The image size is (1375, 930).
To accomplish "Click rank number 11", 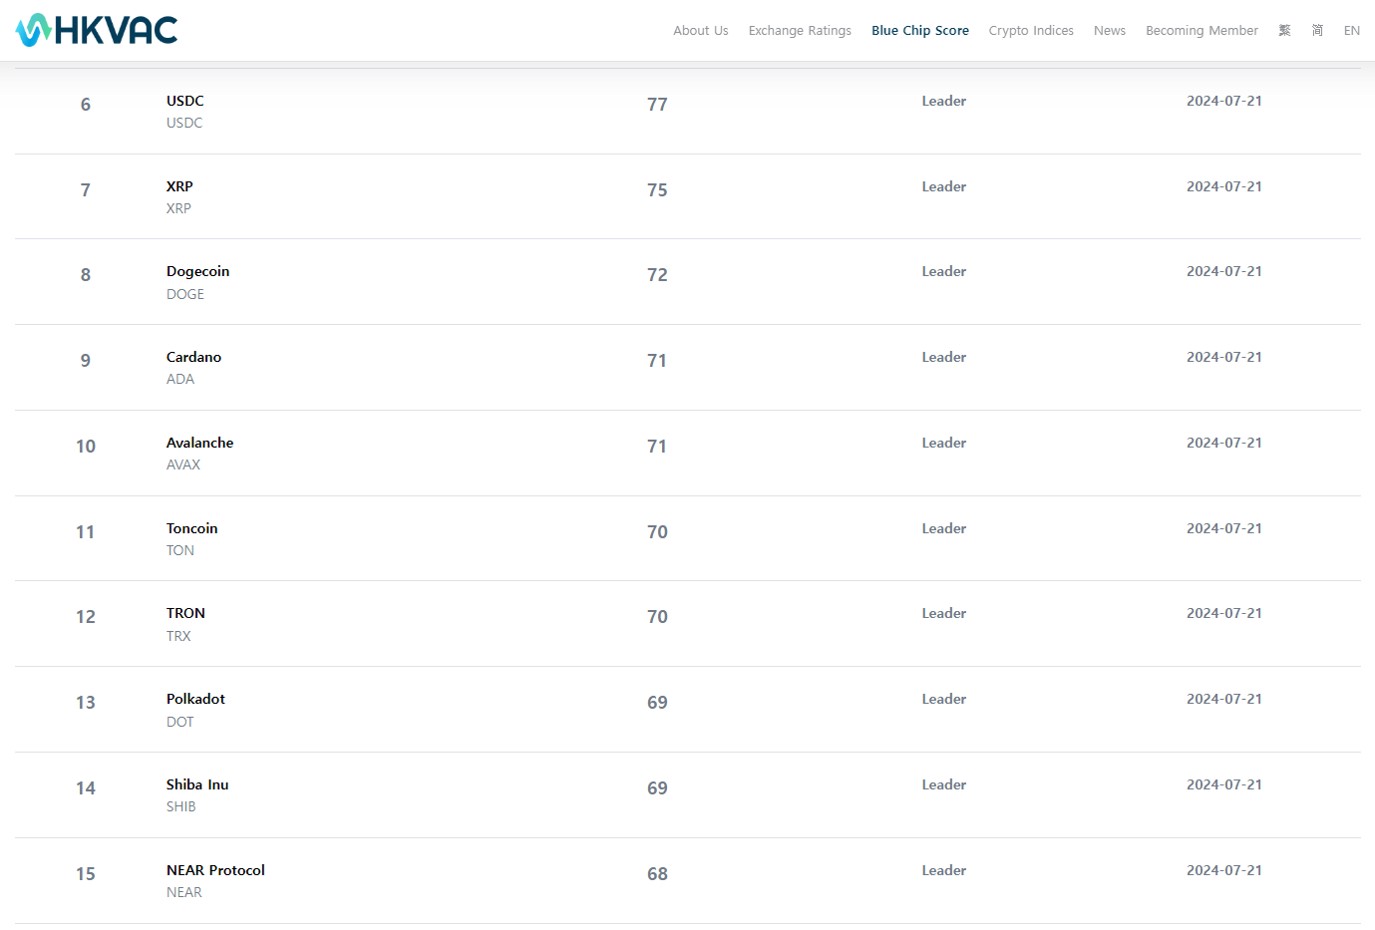I will pyautogui.click(x=86, y=532).
